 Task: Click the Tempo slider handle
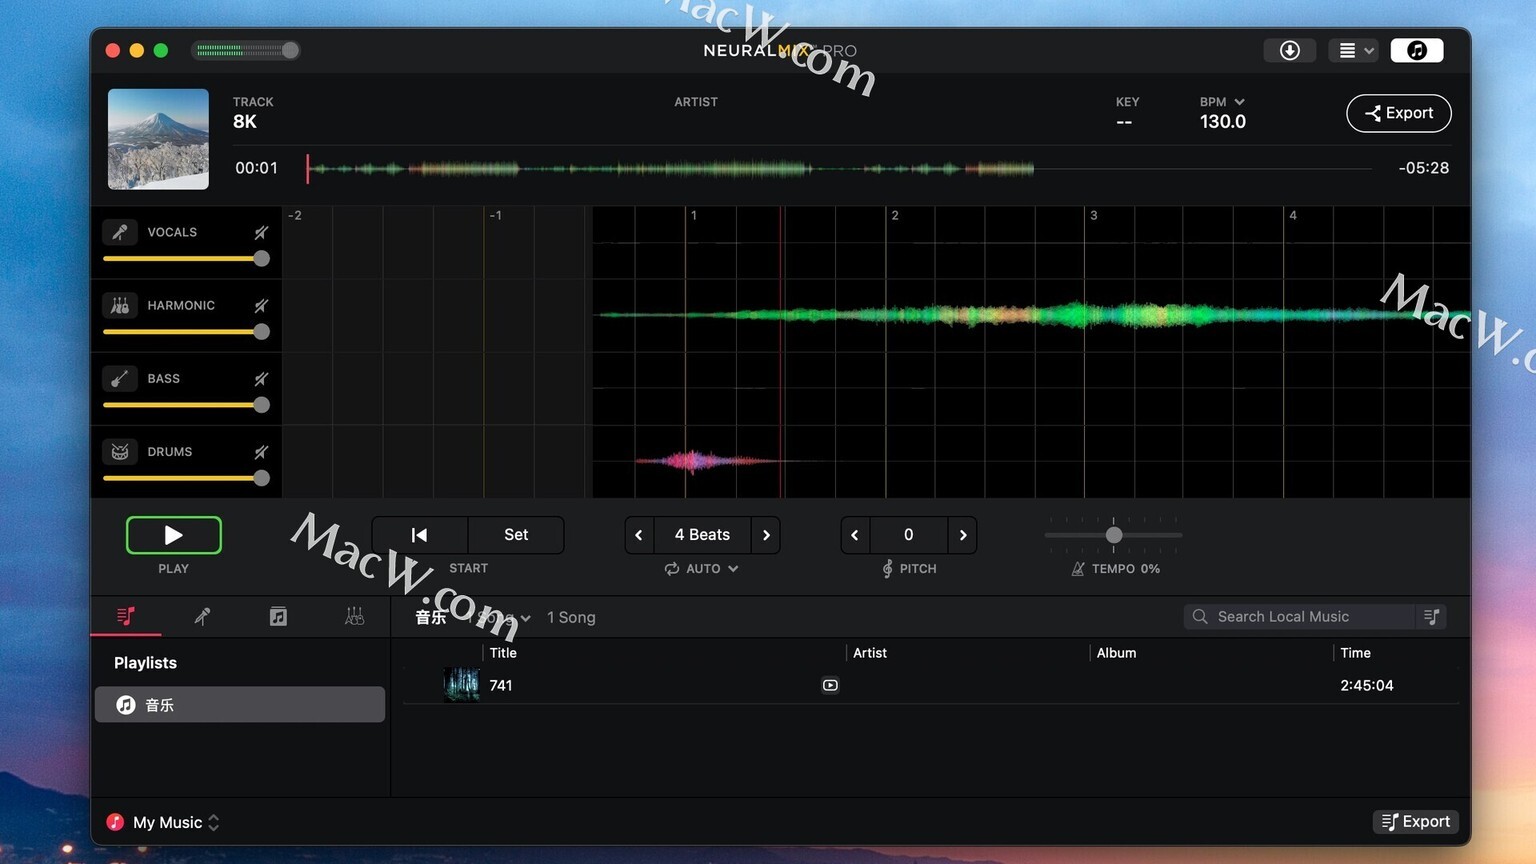tap(1113, 535)
